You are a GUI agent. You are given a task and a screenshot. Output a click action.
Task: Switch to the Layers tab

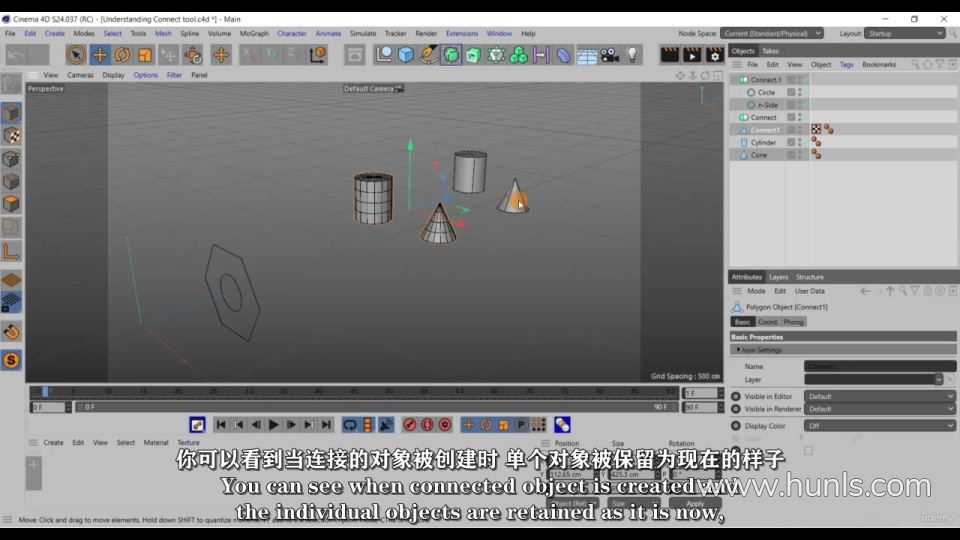778,277
